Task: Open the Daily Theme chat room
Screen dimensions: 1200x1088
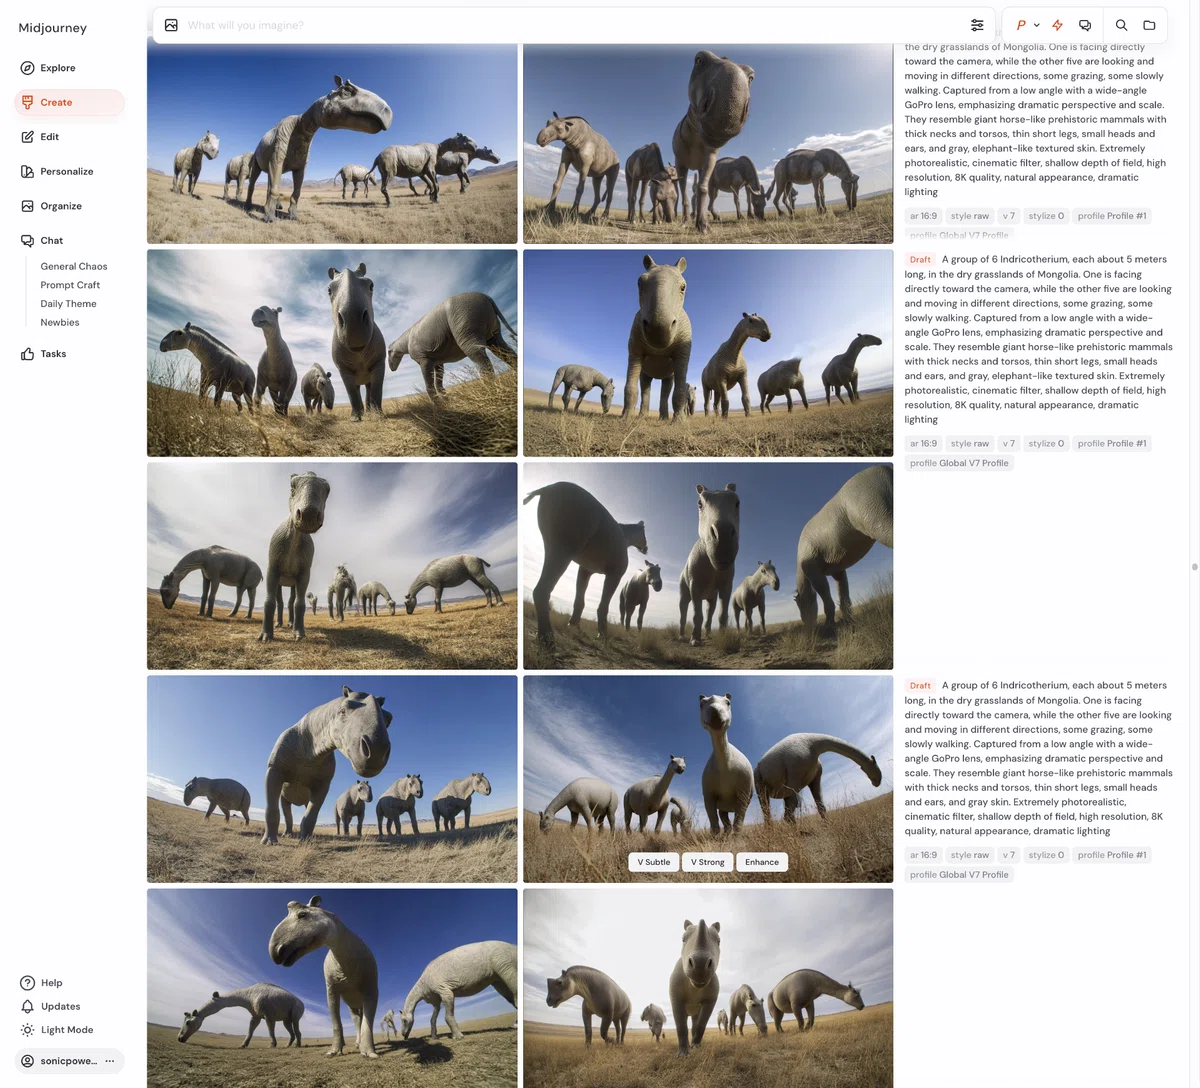Action: (68, 304)
